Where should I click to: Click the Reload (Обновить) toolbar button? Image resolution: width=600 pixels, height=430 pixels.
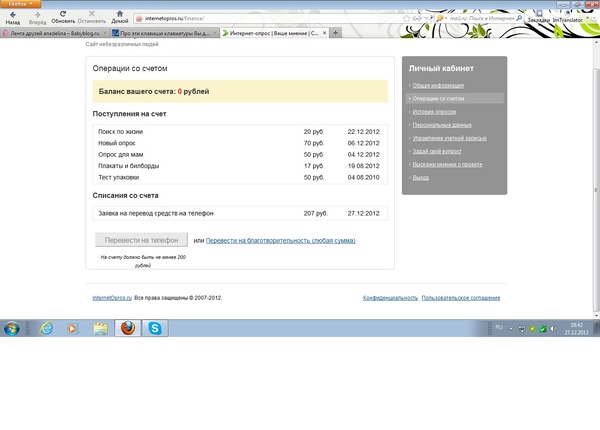click(61, 15)
